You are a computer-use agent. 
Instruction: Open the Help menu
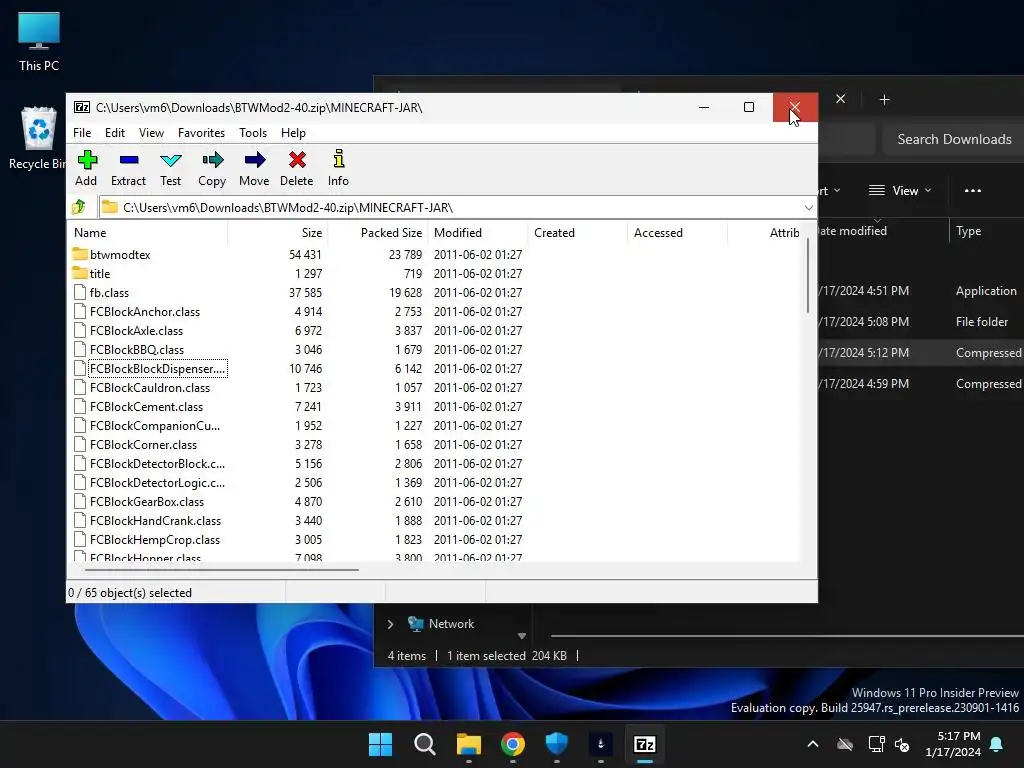click(293, 133)
